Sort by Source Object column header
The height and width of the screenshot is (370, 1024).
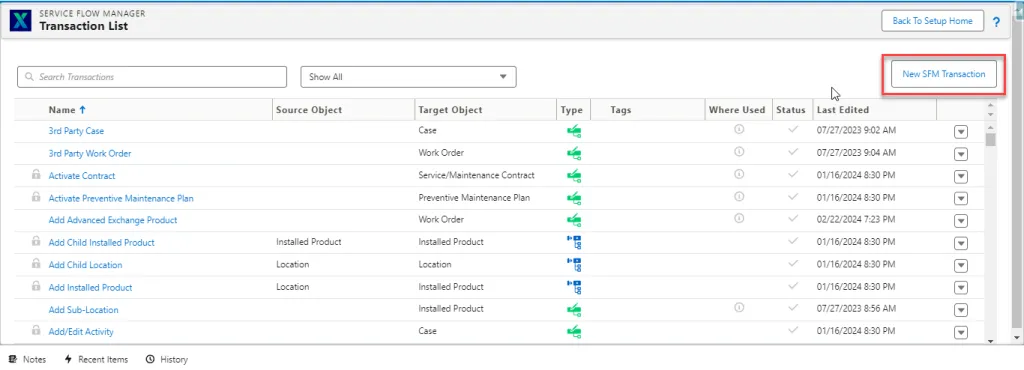pyautogui.click(x=309, y=110)
